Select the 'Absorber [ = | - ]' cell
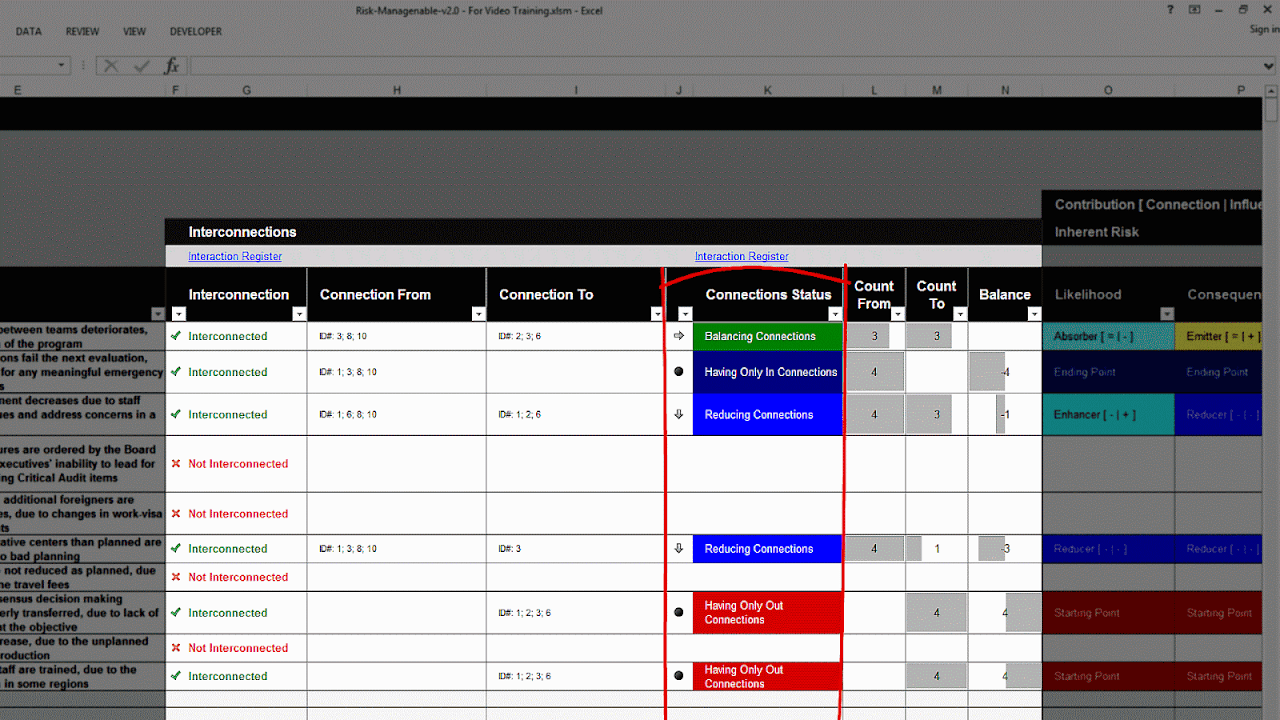Viewport: 1280px width, 720px height. pyautogui.click(x=1108, y=336)
